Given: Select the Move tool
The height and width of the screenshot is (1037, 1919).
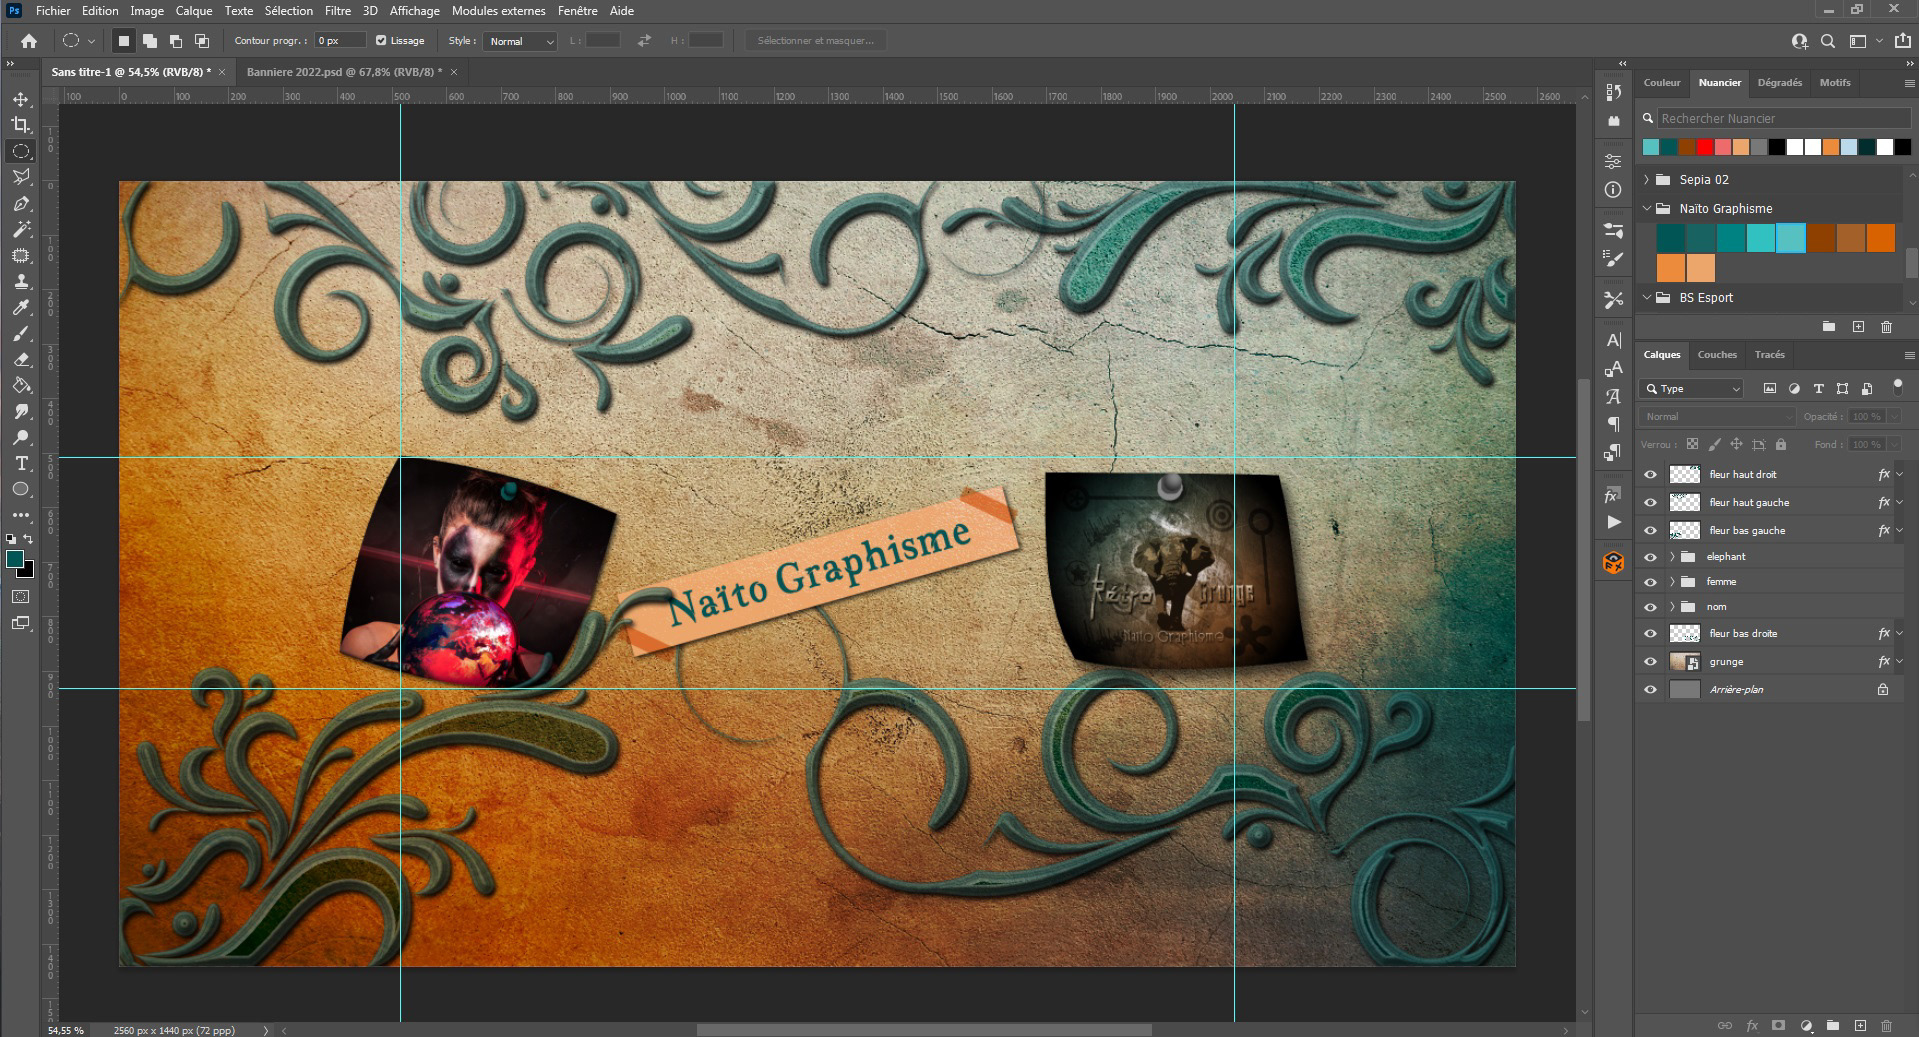Looking at the screenshot, I should pyautogui.click(x=21, y=99).
